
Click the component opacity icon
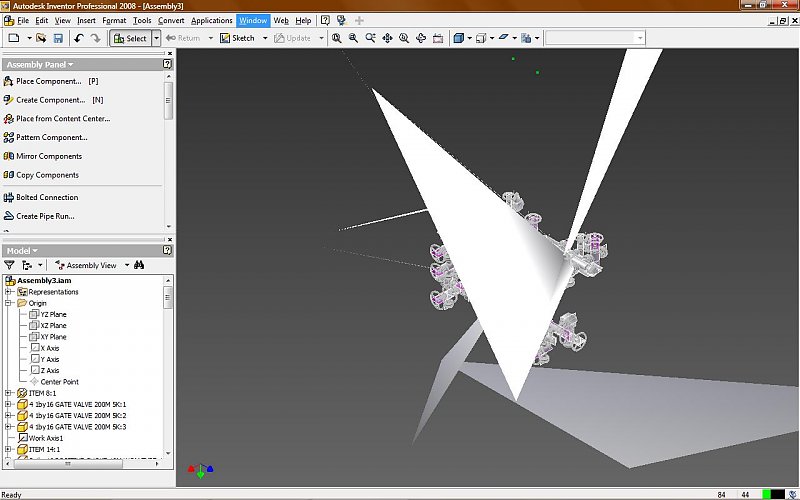point(526,38)
